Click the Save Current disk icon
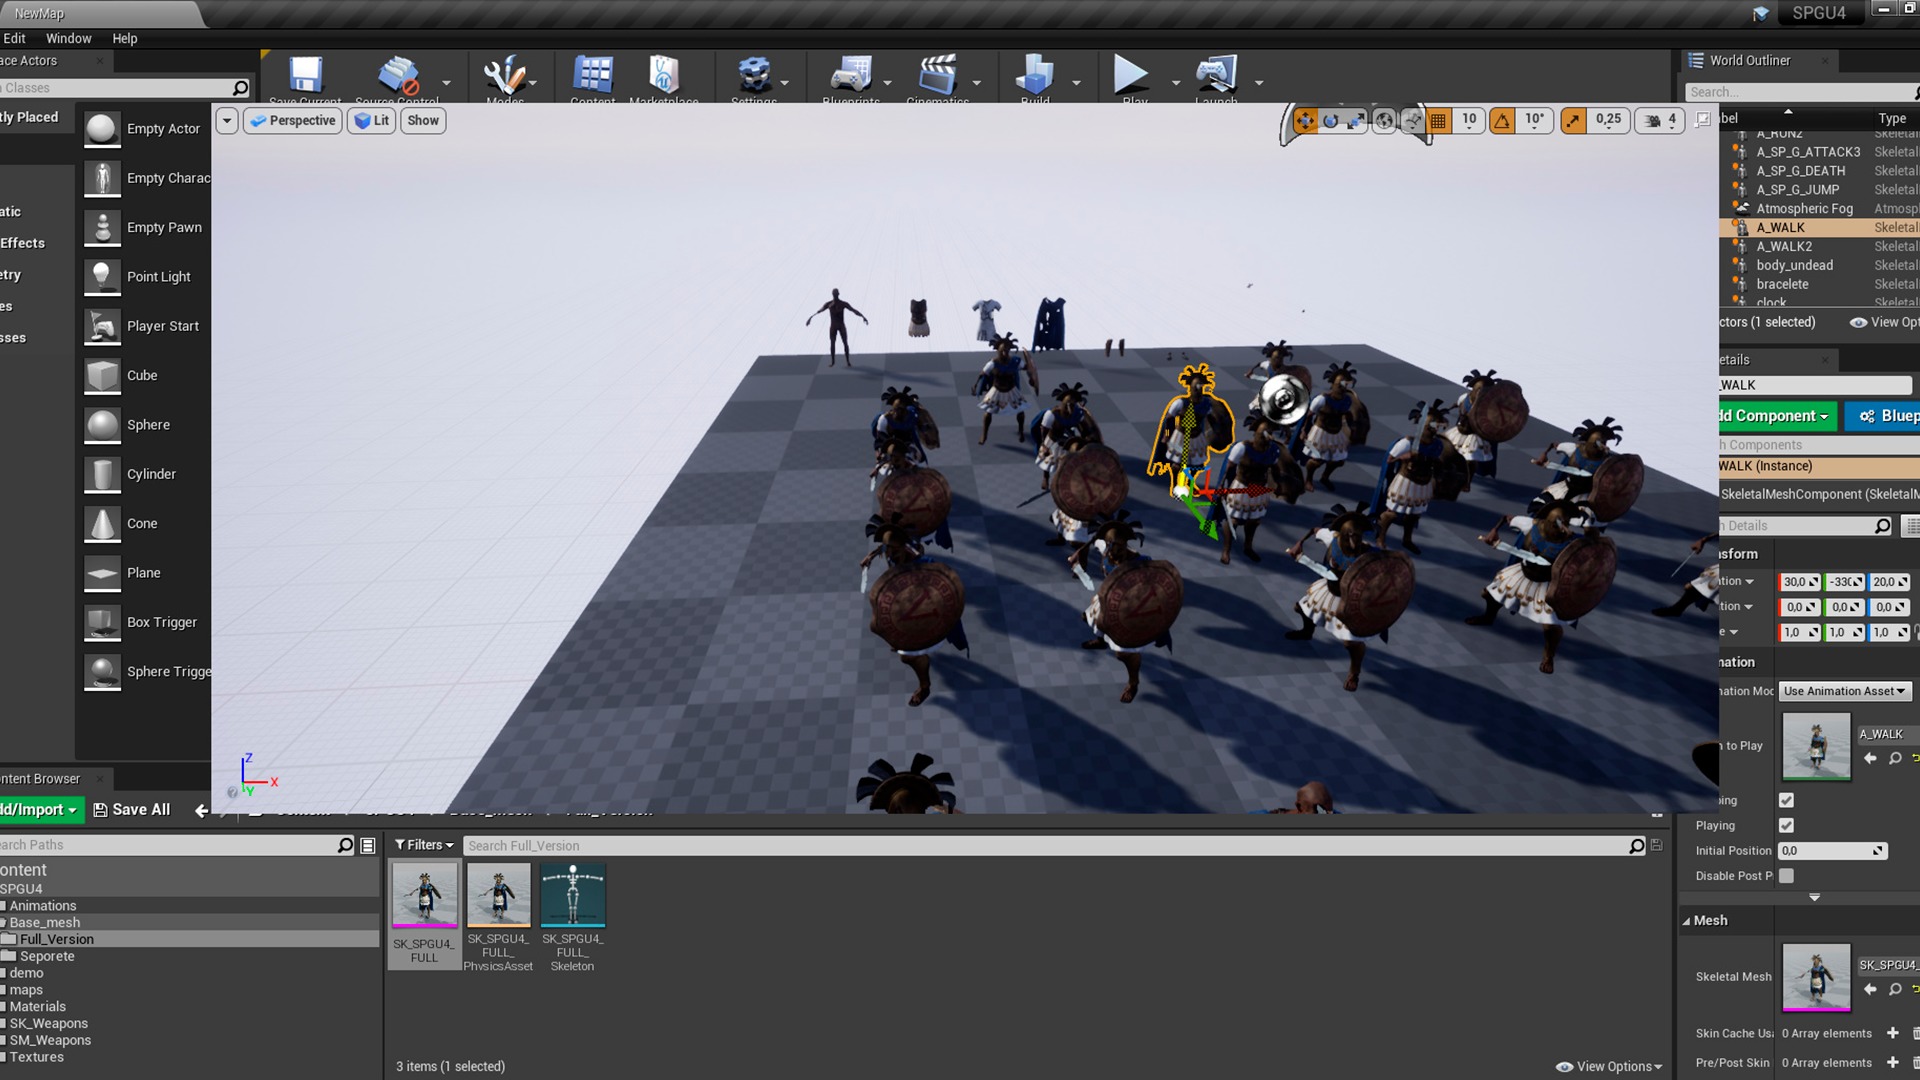The height and width of the screenshot is (1080, 1920). pos(305,75)
